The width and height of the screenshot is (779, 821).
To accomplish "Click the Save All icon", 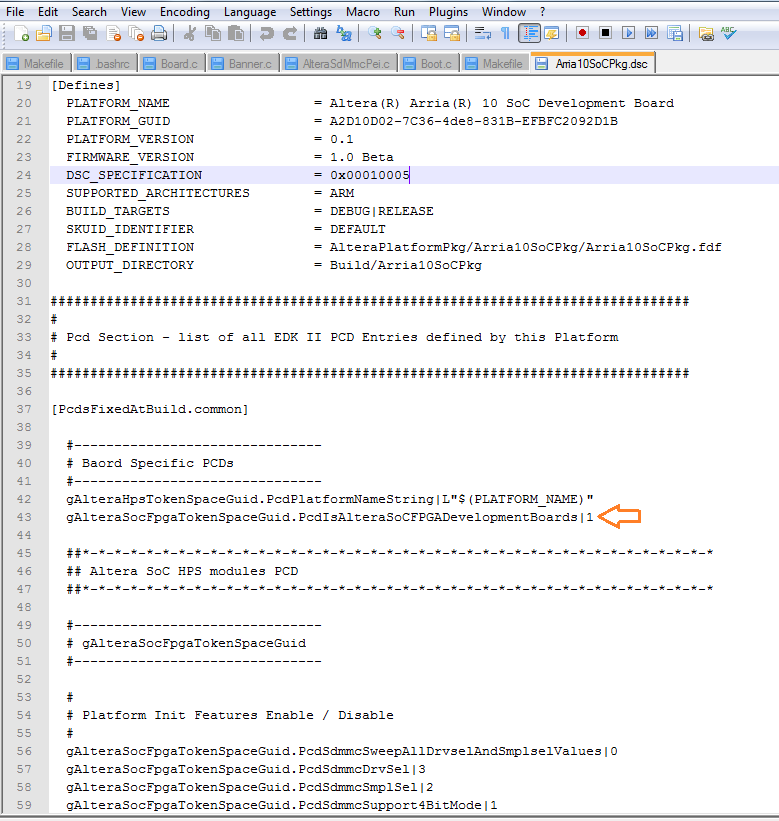I will [x=90, y=34].
